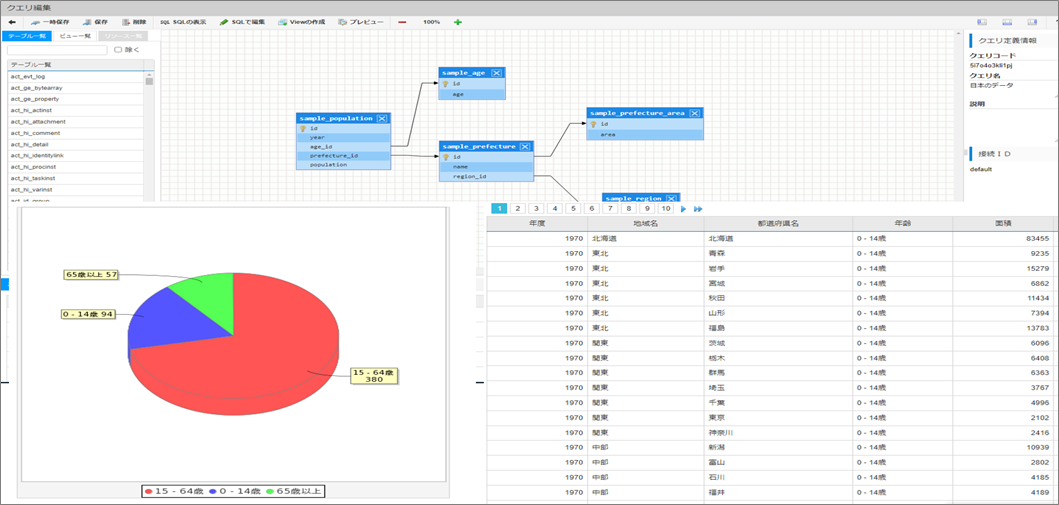Zoom in with the green plus icon
The image size is (1059, 505).
tap(458, 22)
